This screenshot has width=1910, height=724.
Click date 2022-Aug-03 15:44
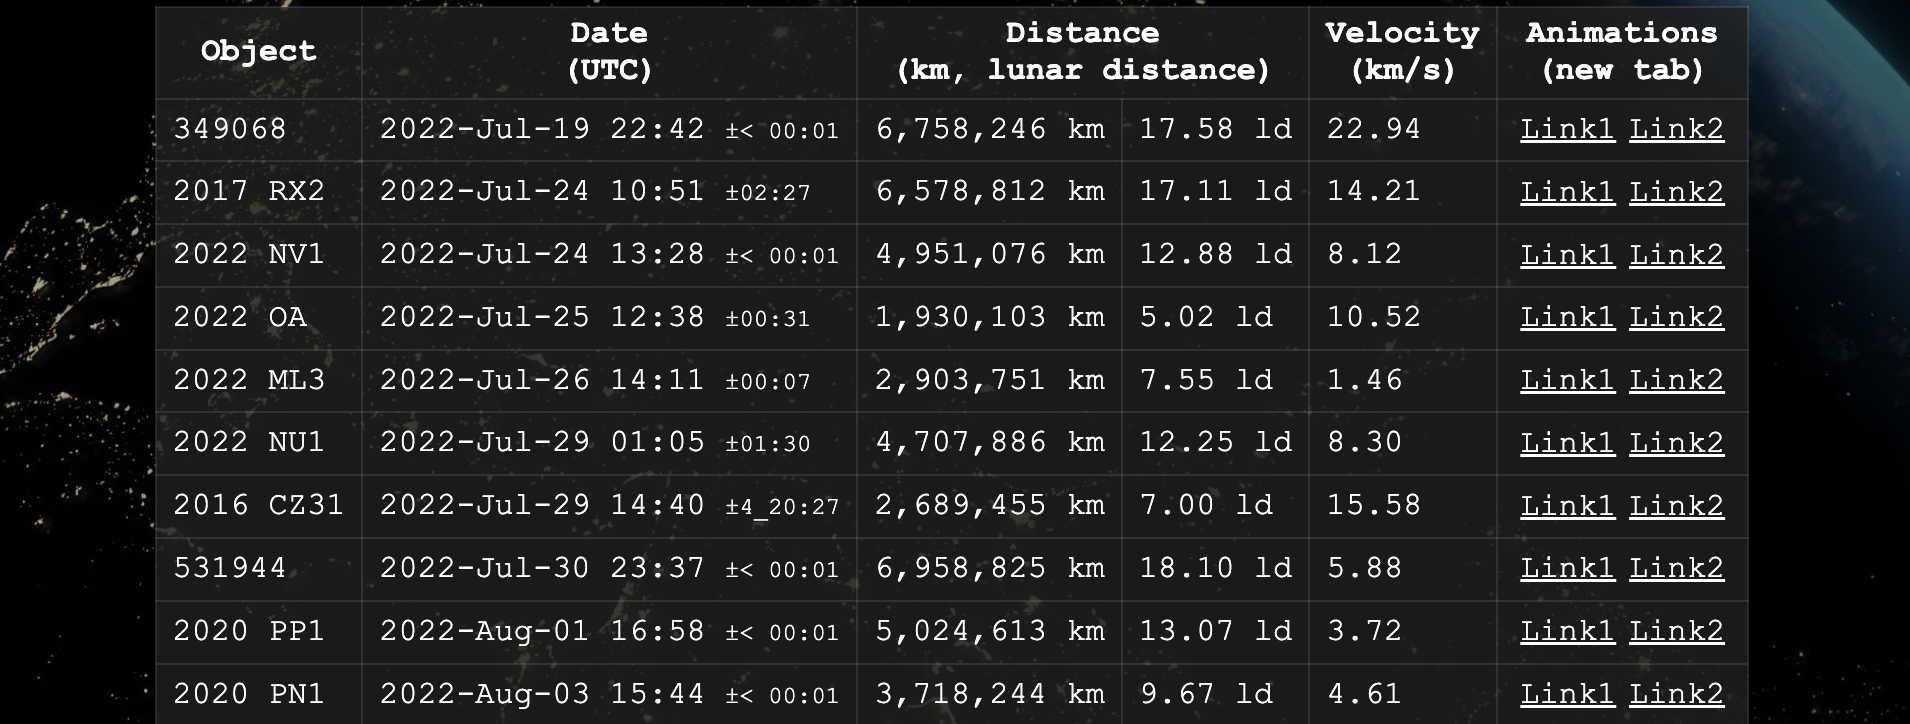click(542, 694)
